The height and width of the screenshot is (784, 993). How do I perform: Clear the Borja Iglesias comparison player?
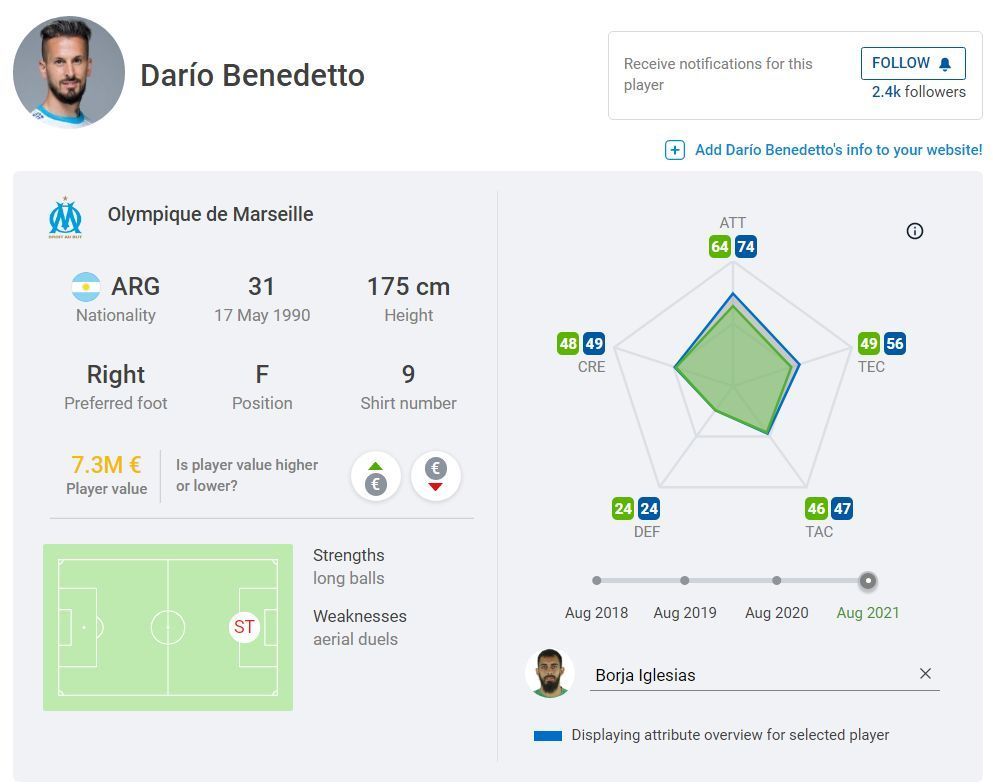[x=925, y=674]
